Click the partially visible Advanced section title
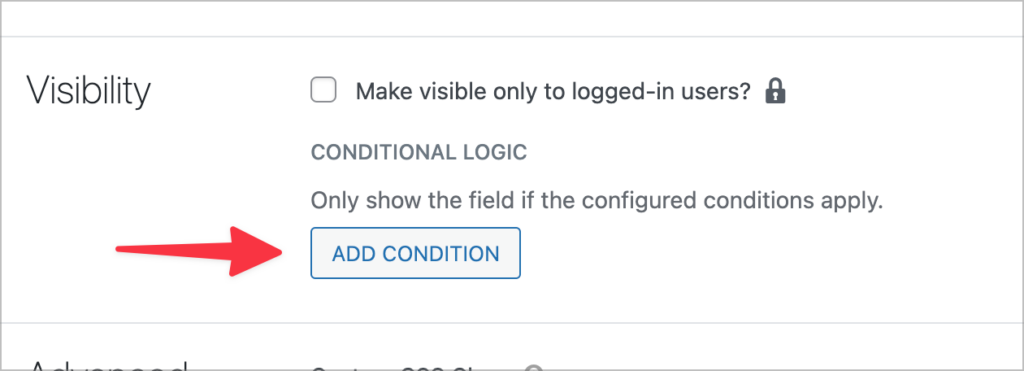The height and width of the screenshot is (371, 1024). point(108,364)
